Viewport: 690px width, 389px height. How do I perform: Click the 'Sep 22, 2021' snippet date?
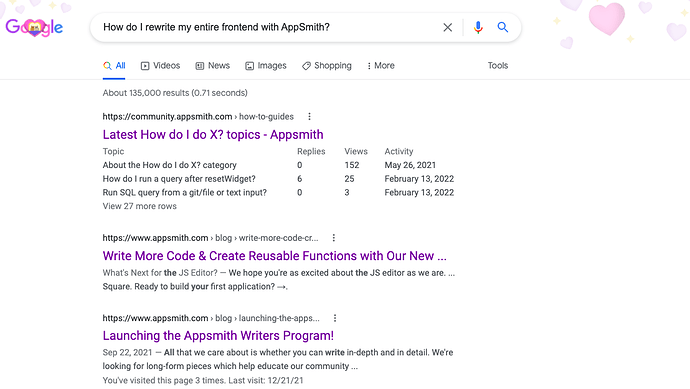[127, 352]
